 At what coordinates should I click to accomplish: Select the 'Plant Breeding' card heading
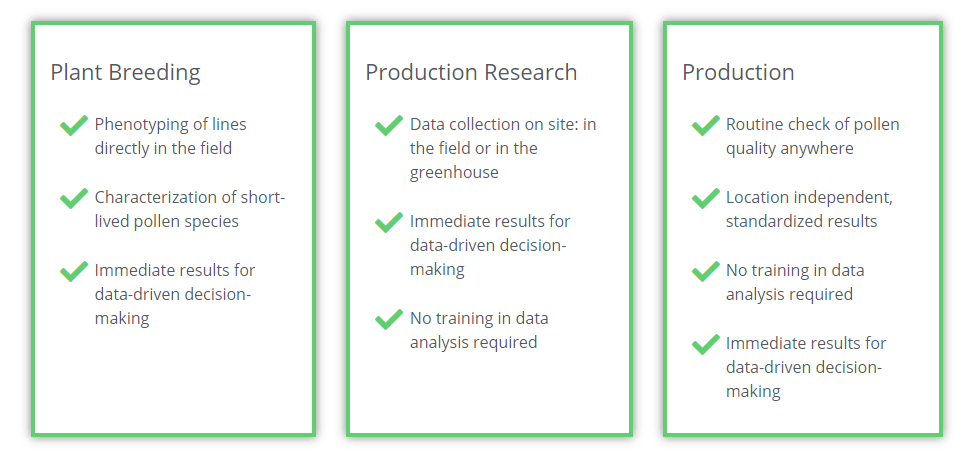pos(125,72)
